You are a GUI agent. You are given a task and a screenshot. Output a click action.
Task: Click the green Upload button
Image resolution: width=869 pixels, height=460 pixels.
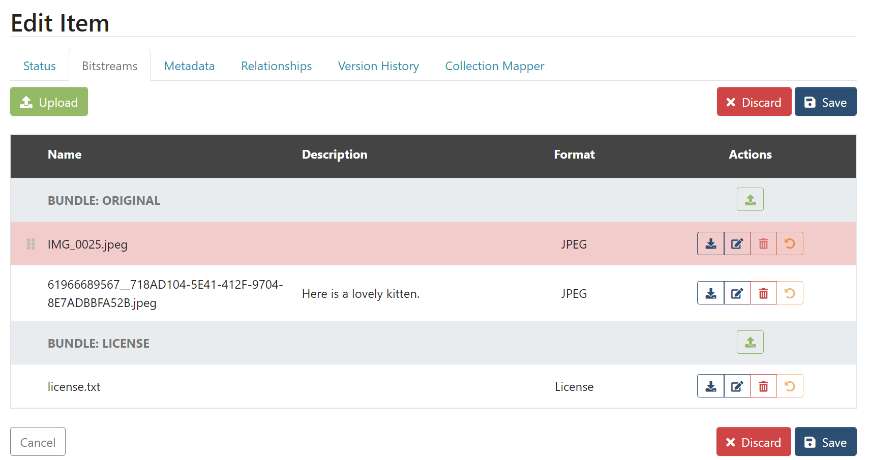pos(49,102)
